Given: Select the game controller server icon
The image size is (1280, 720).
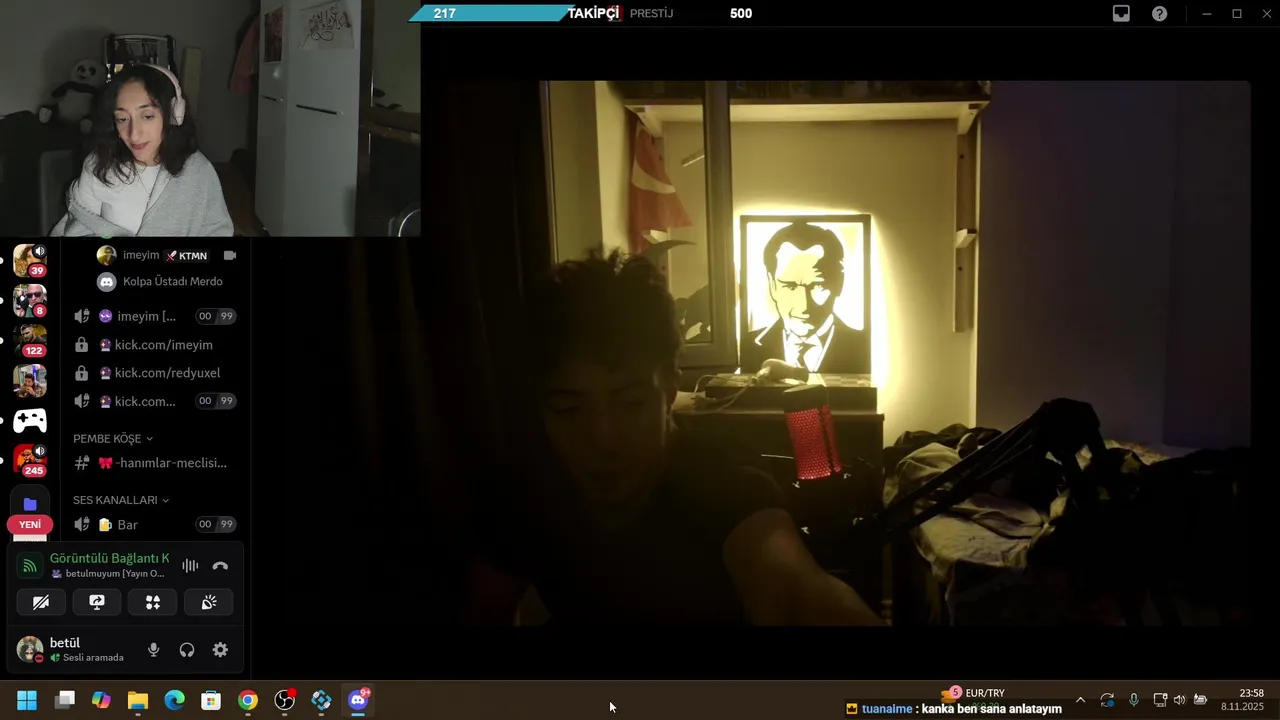Looking at the screenshot, I should pos(29,421).
